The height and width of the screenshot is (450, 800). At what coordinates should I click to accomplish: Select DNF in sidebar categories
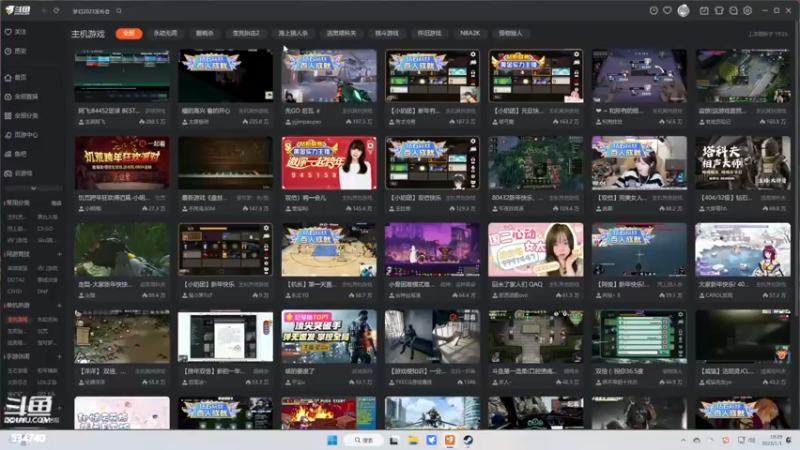click(x=42, y=292)
